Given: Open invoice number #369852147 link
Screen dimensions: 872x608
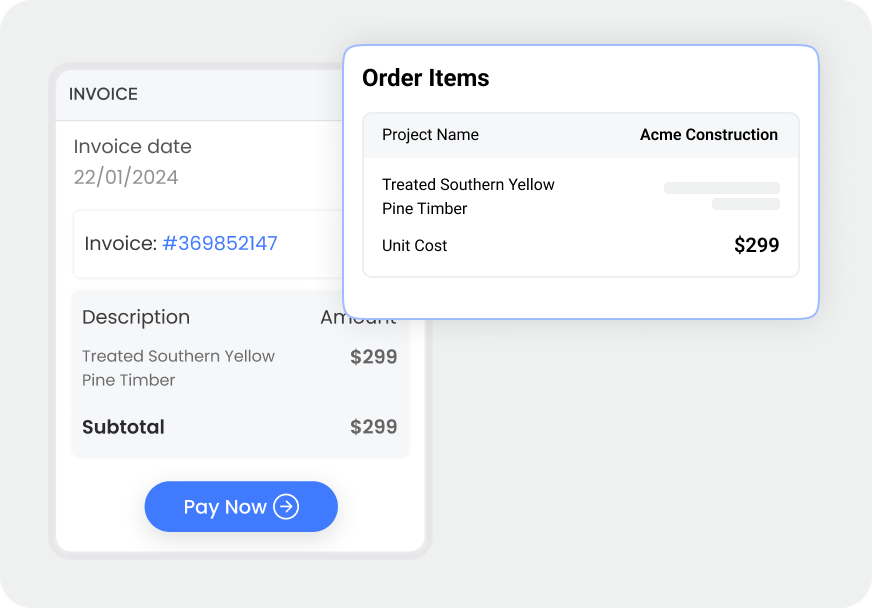Looking at the screenshot, I should pos(220,243).
